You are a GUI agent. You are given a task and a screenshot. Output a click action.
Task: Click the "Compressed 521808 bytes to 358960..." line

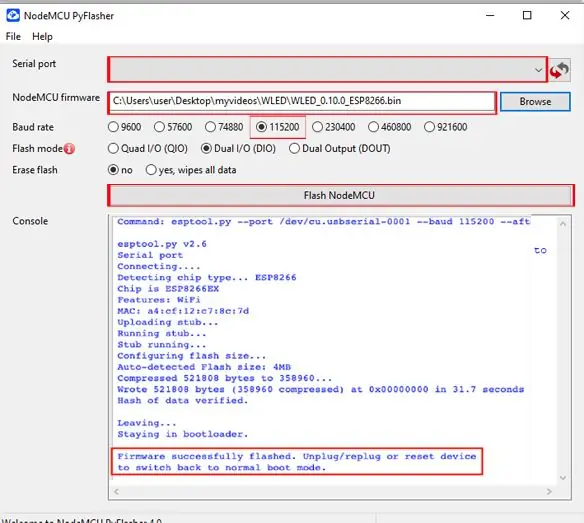[225, 378]
